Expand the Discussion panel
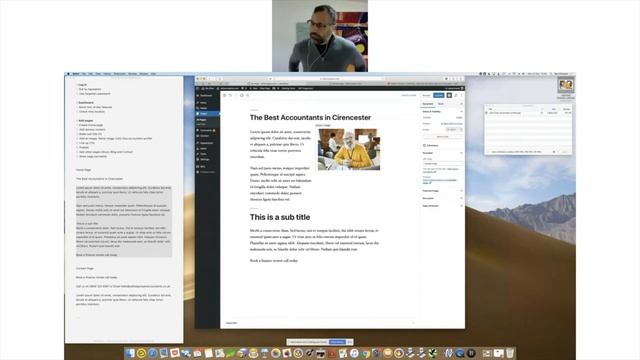The height and width of the screenshot is (360, 640). (x=442, y=198)
